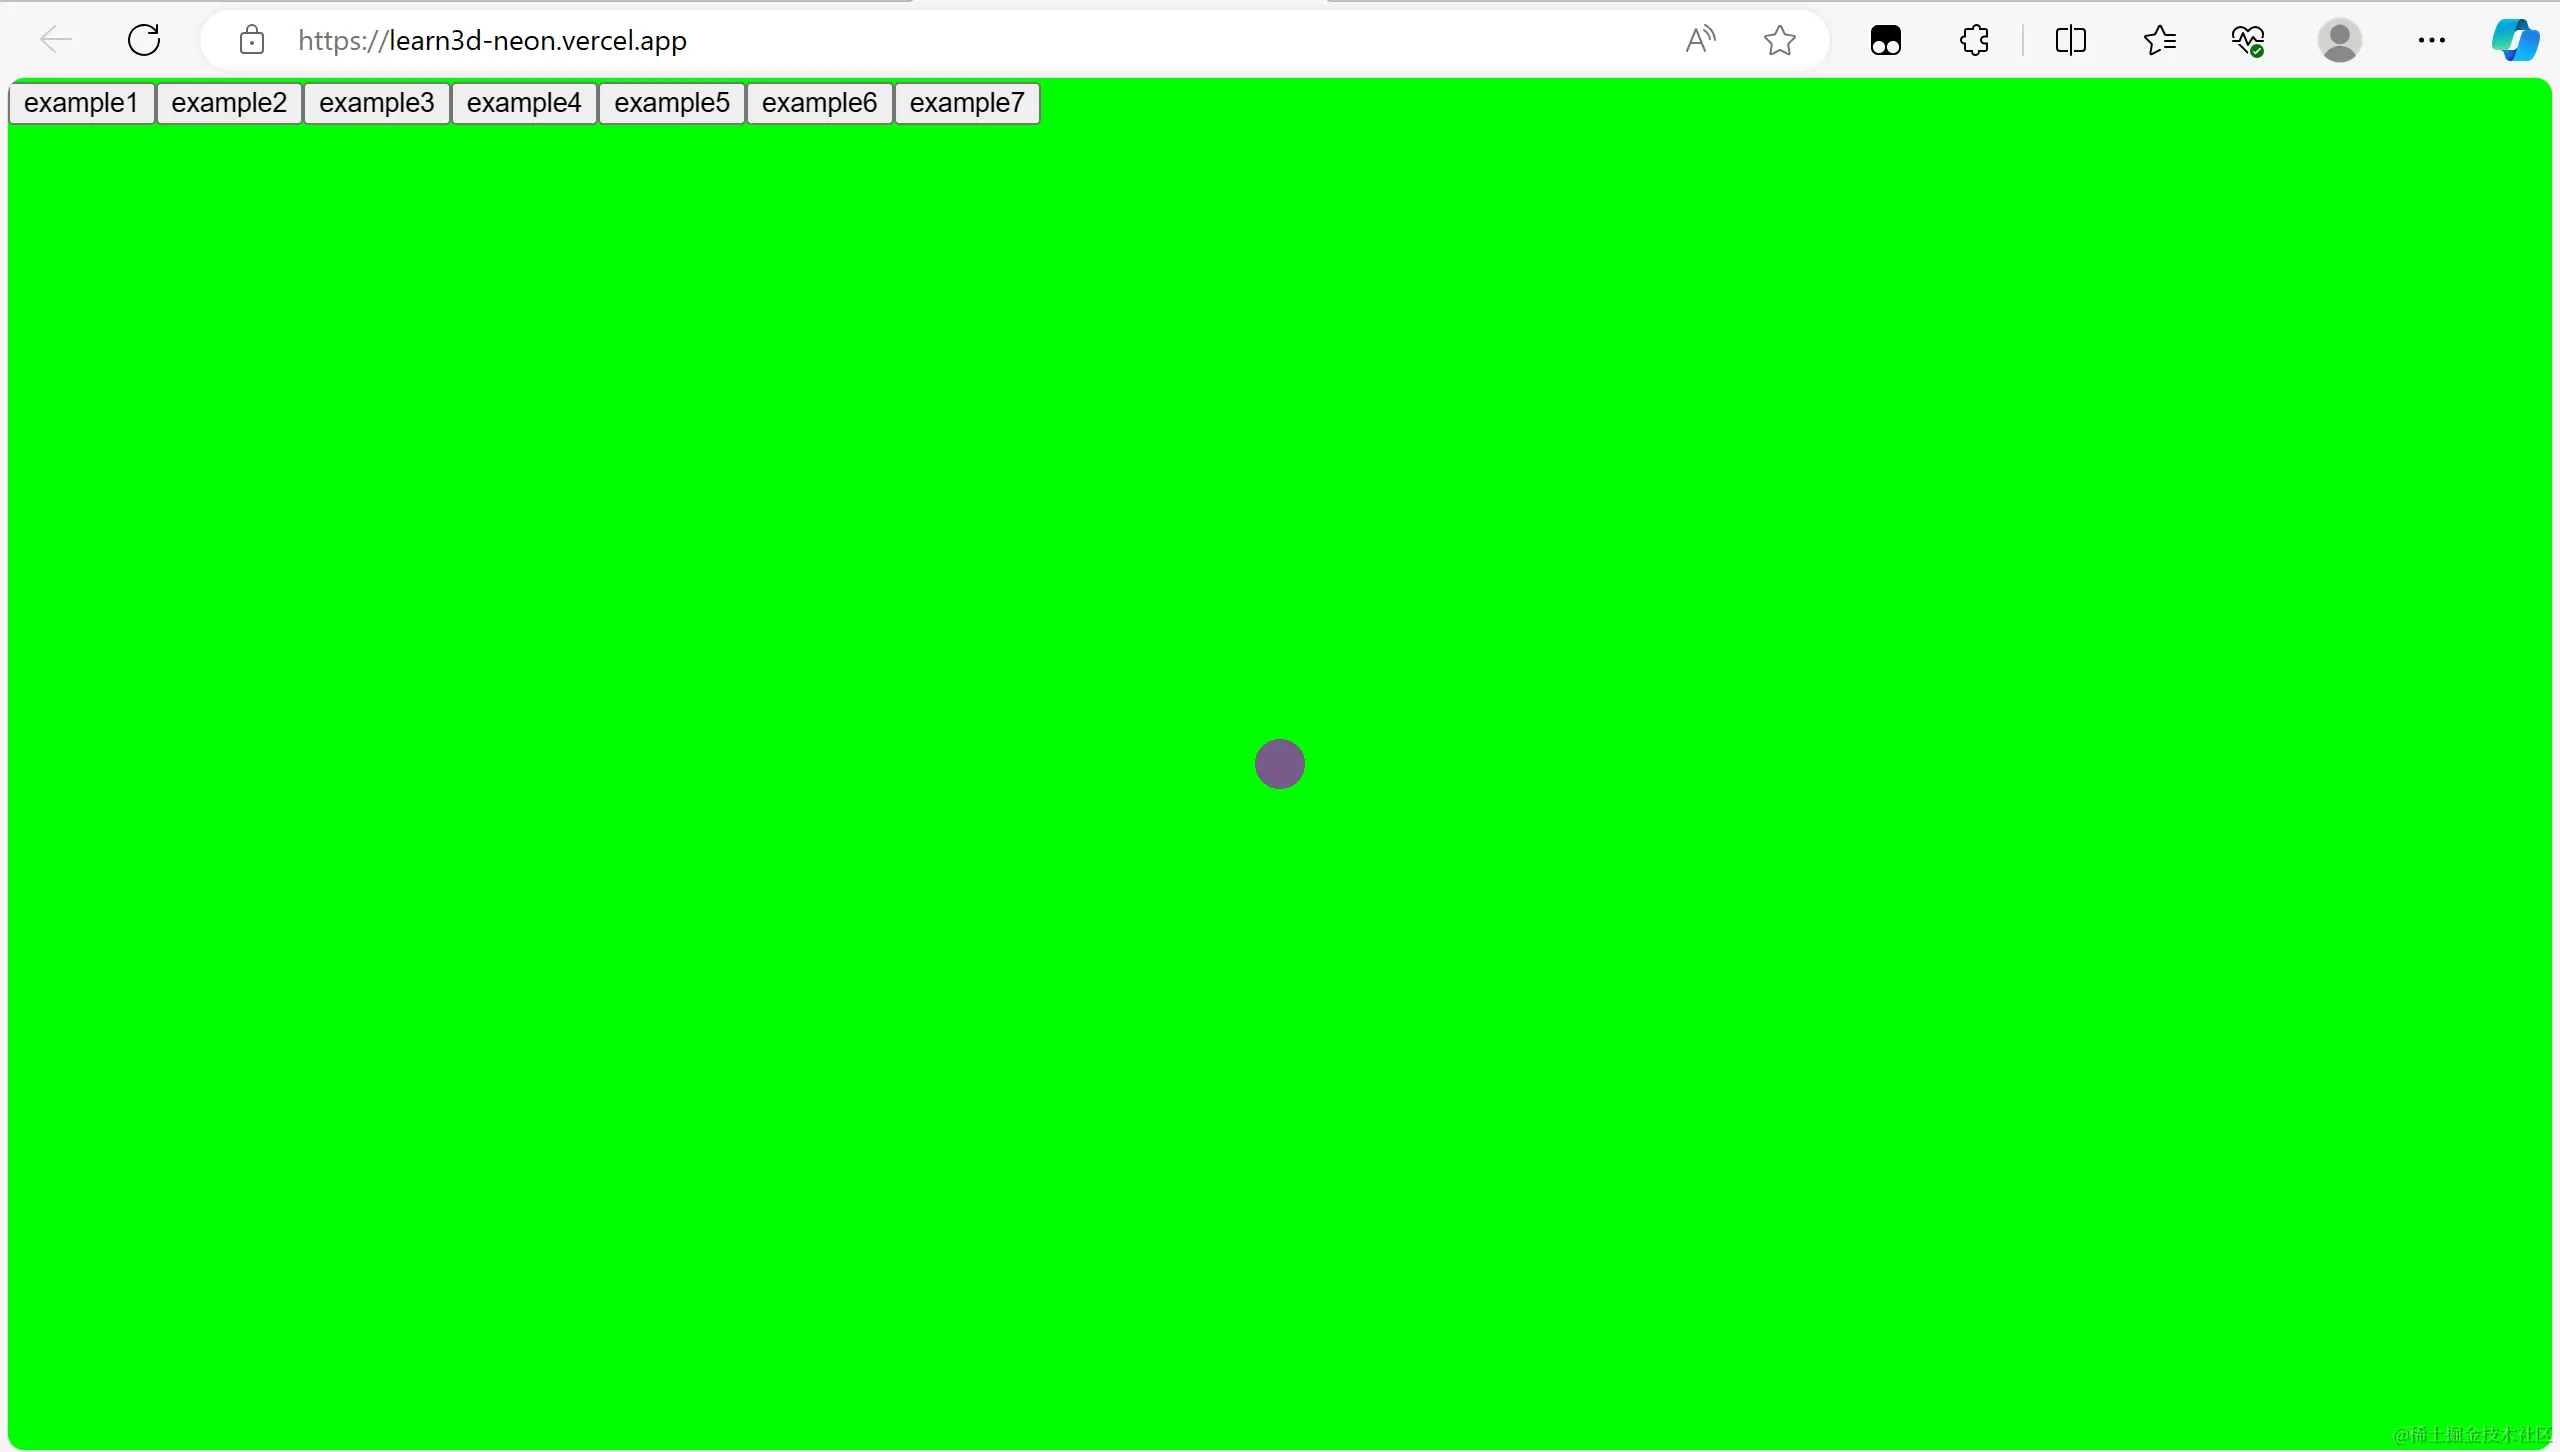
Task: Click the site info lock icon
Action: coord(252,41)
